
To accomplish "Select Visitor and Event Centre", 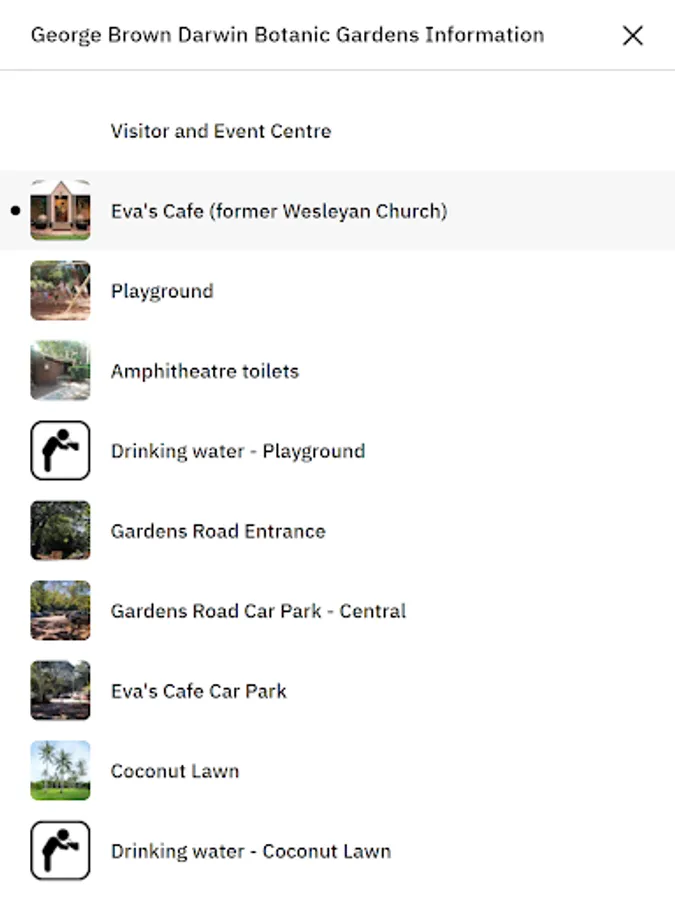I will pyautogui.click(x=221, y=131).
